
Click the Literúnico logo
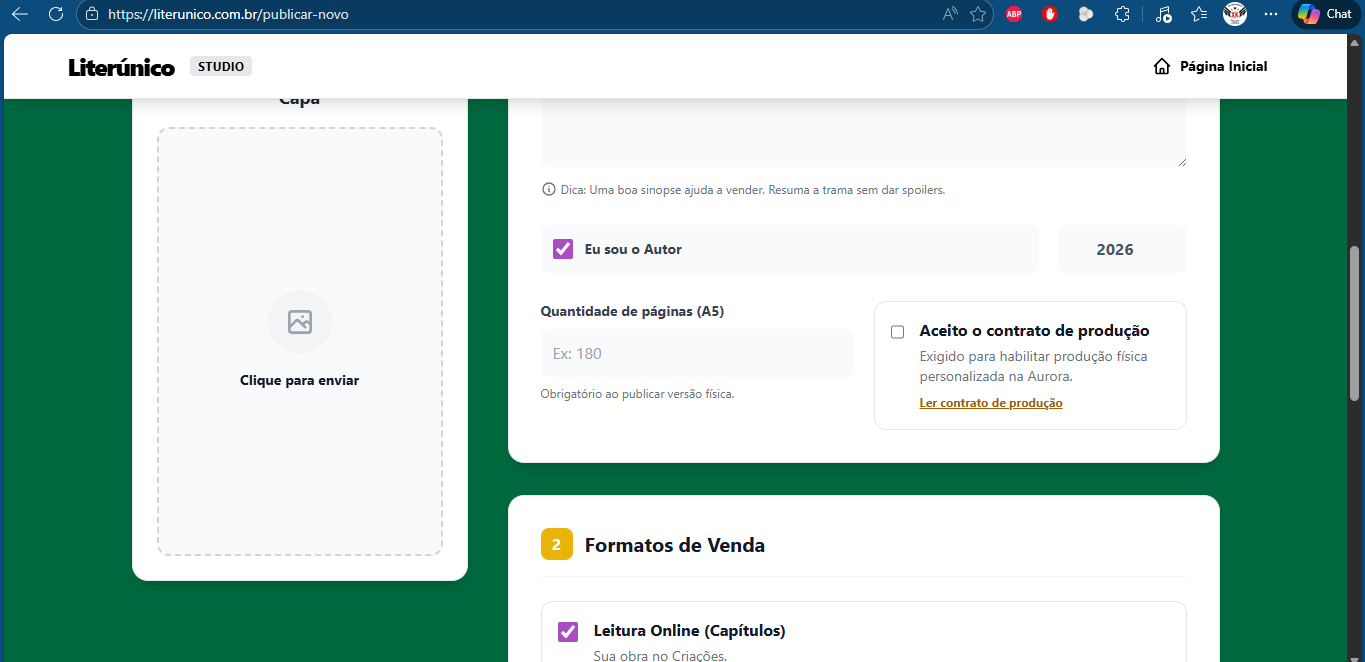click(121, 67)
